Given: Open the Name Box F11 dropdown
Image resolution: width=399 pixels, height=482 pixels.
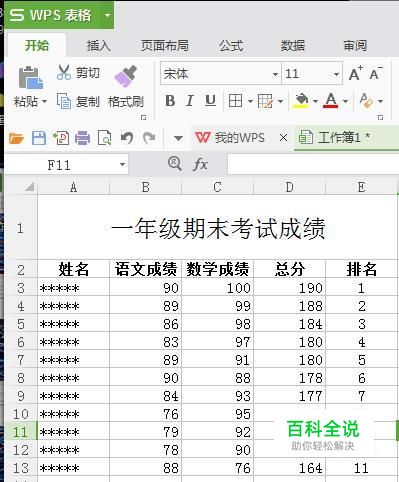Looking at the screenshot, I should 122,164.
